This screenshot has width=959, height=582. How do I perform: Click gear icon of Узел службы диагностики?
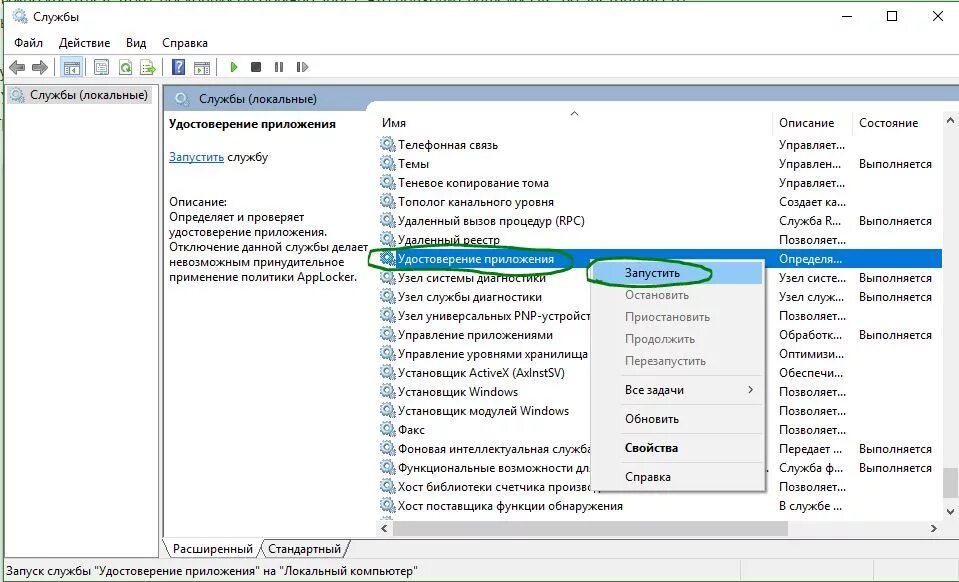pyautogui.click(x=387, y=297)
